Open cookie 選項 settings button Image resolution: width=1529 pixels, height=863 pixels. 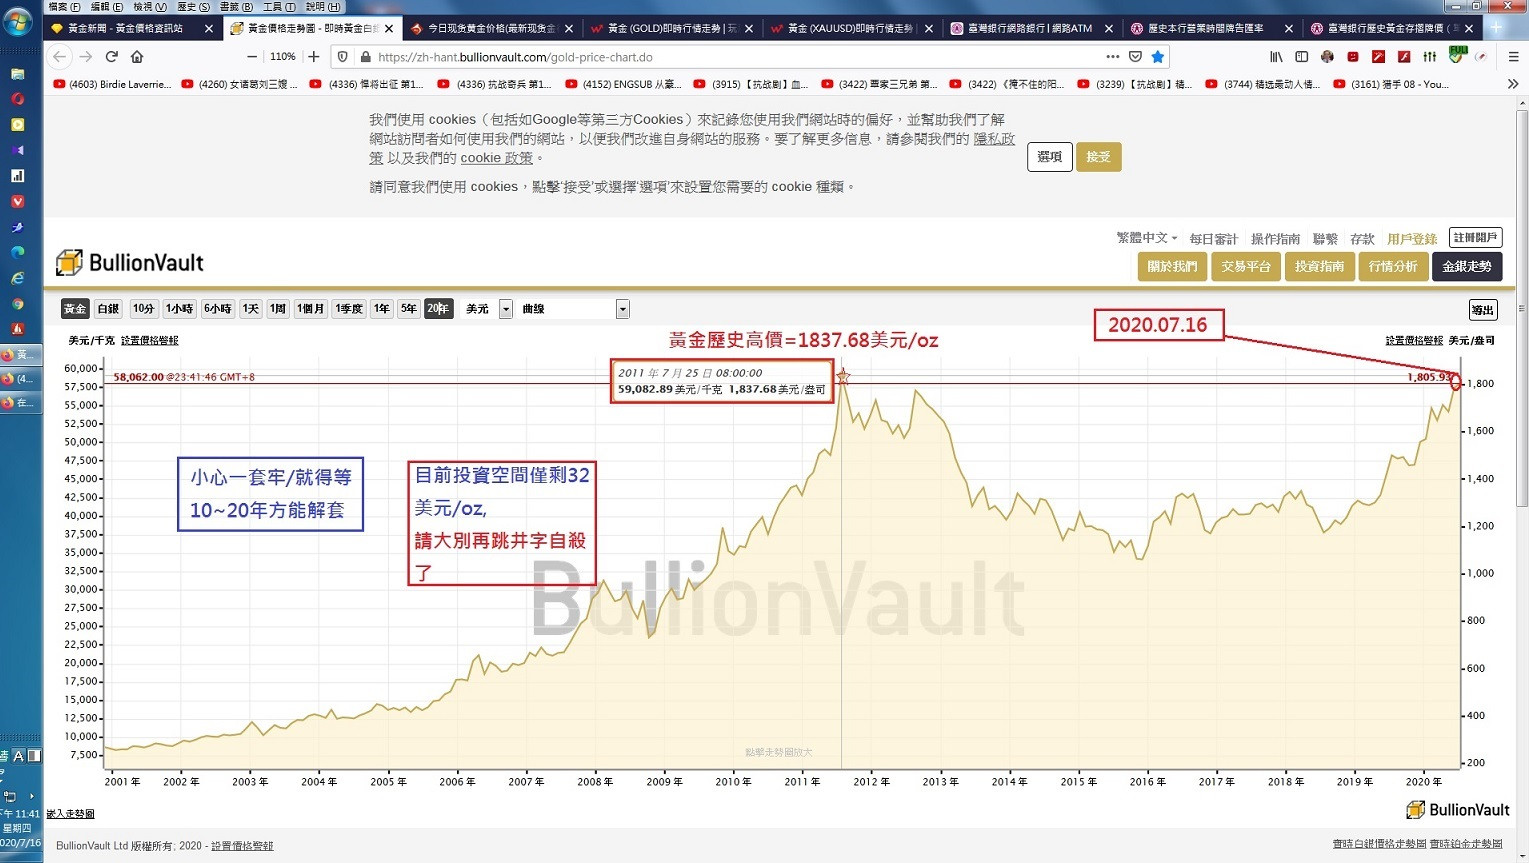(1050, 157)
